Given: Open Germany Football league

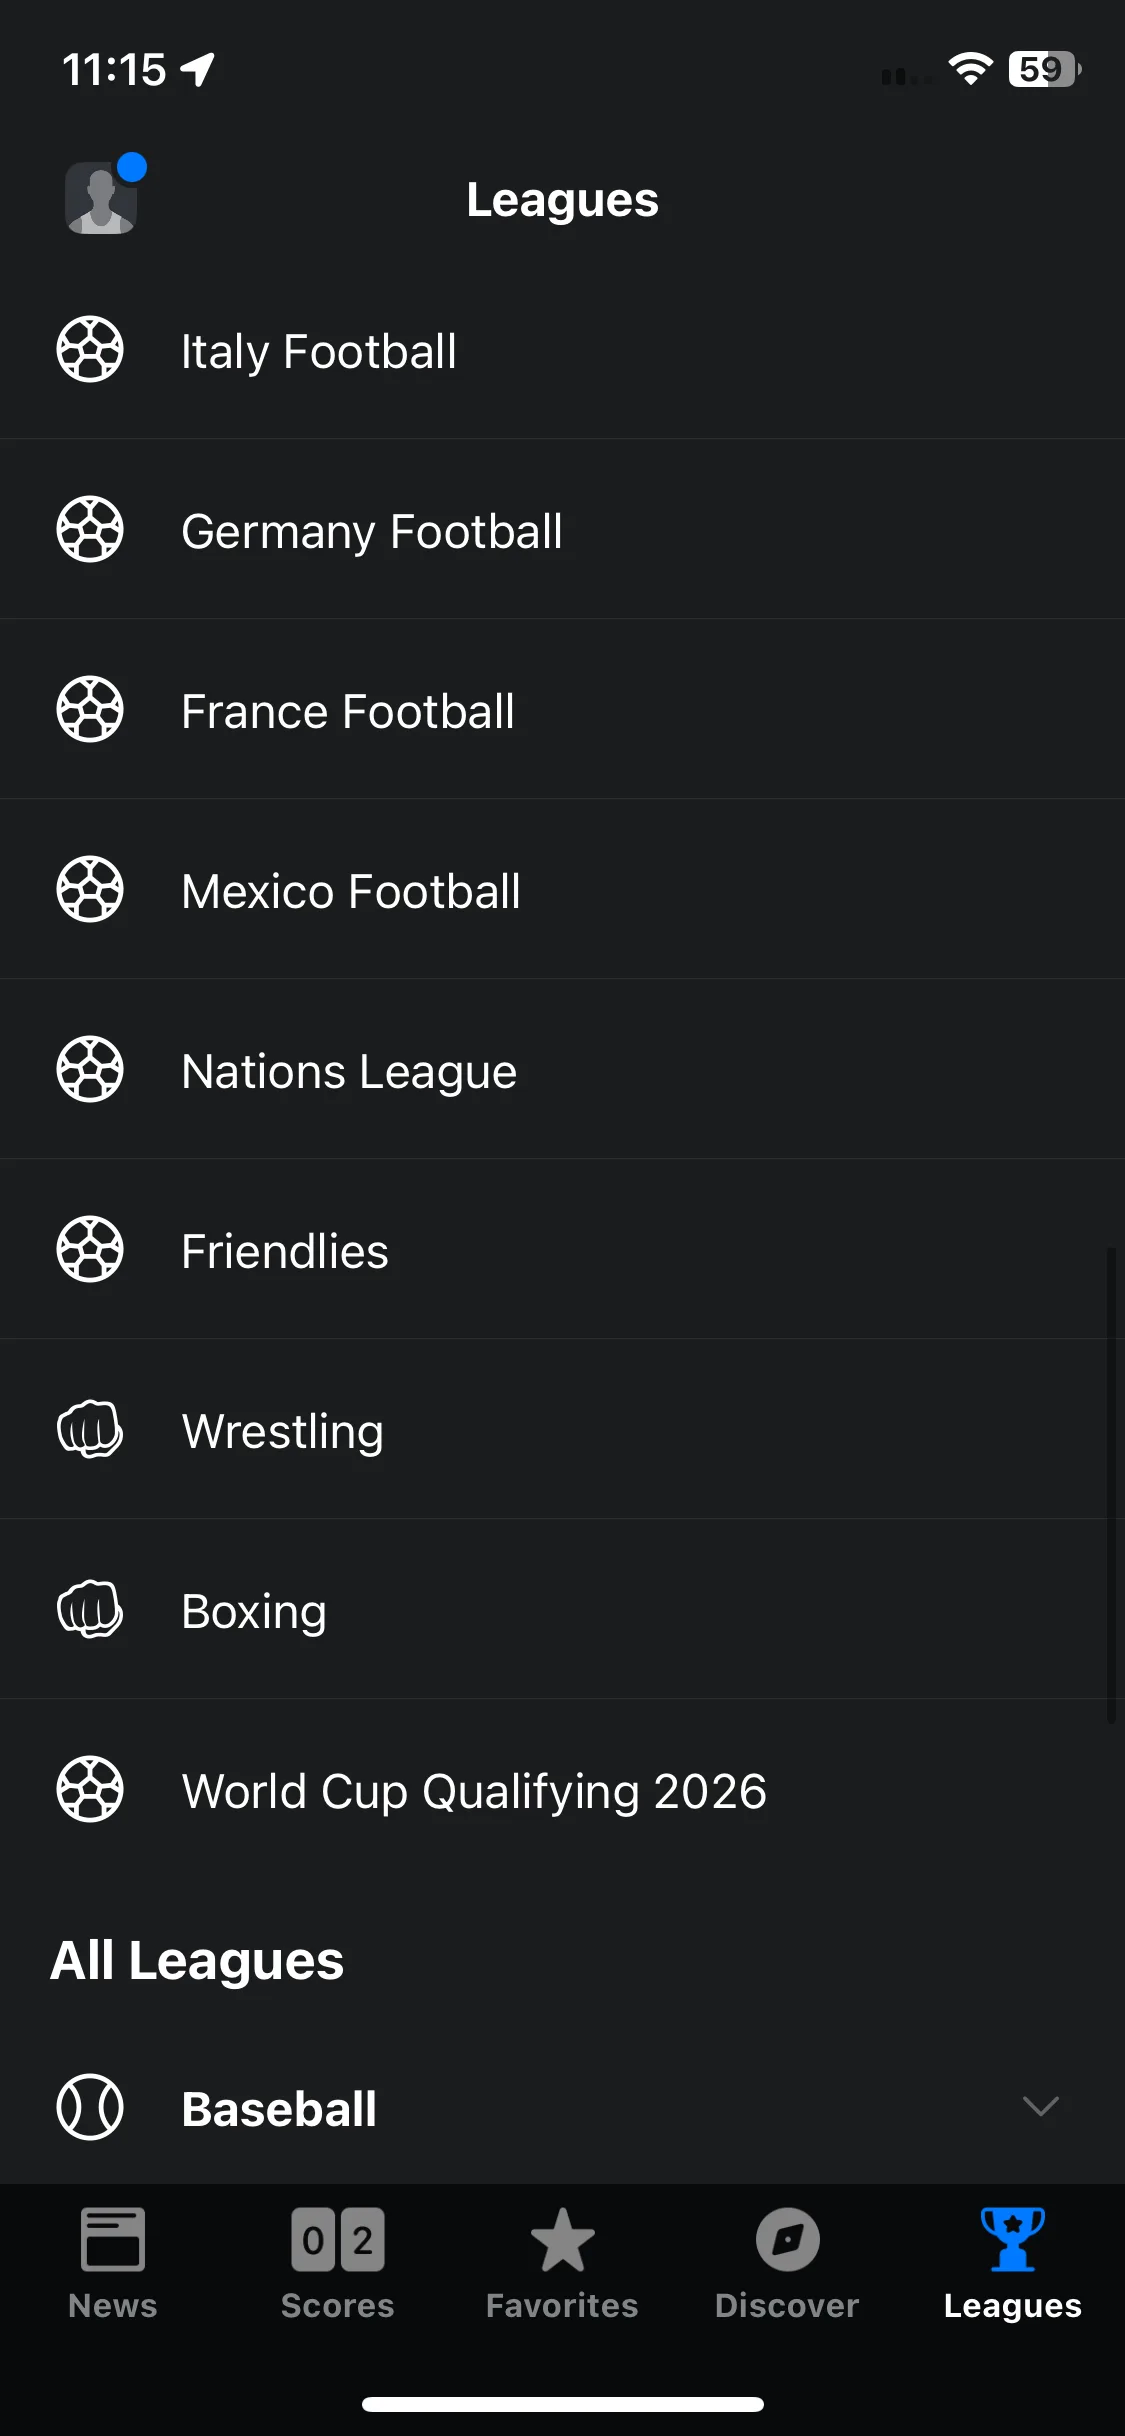Looking at the screenshot, I should (x=562, y=529).
